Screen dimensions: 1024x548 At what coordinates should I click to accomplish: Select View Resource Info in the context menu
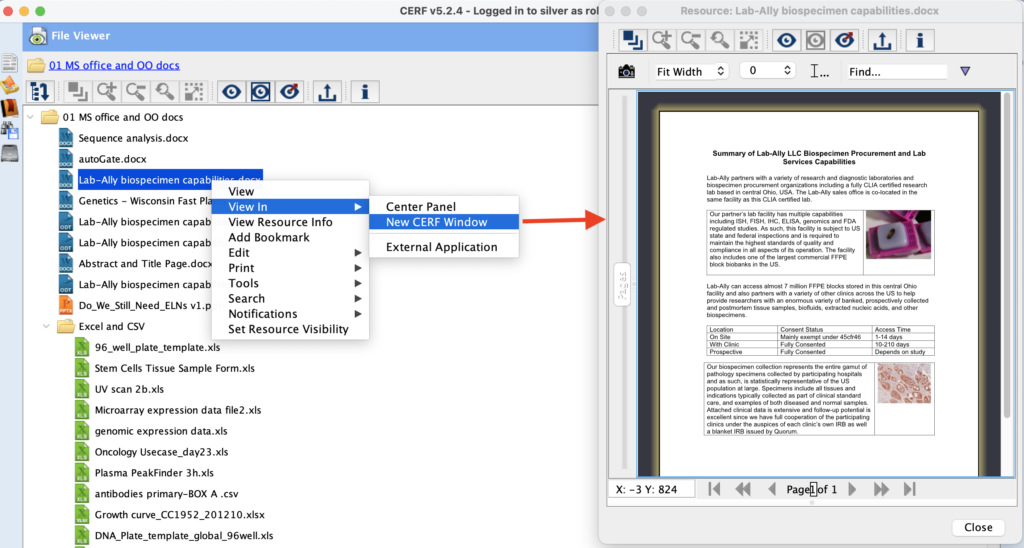pyautogui.click(x=280, y=222)
